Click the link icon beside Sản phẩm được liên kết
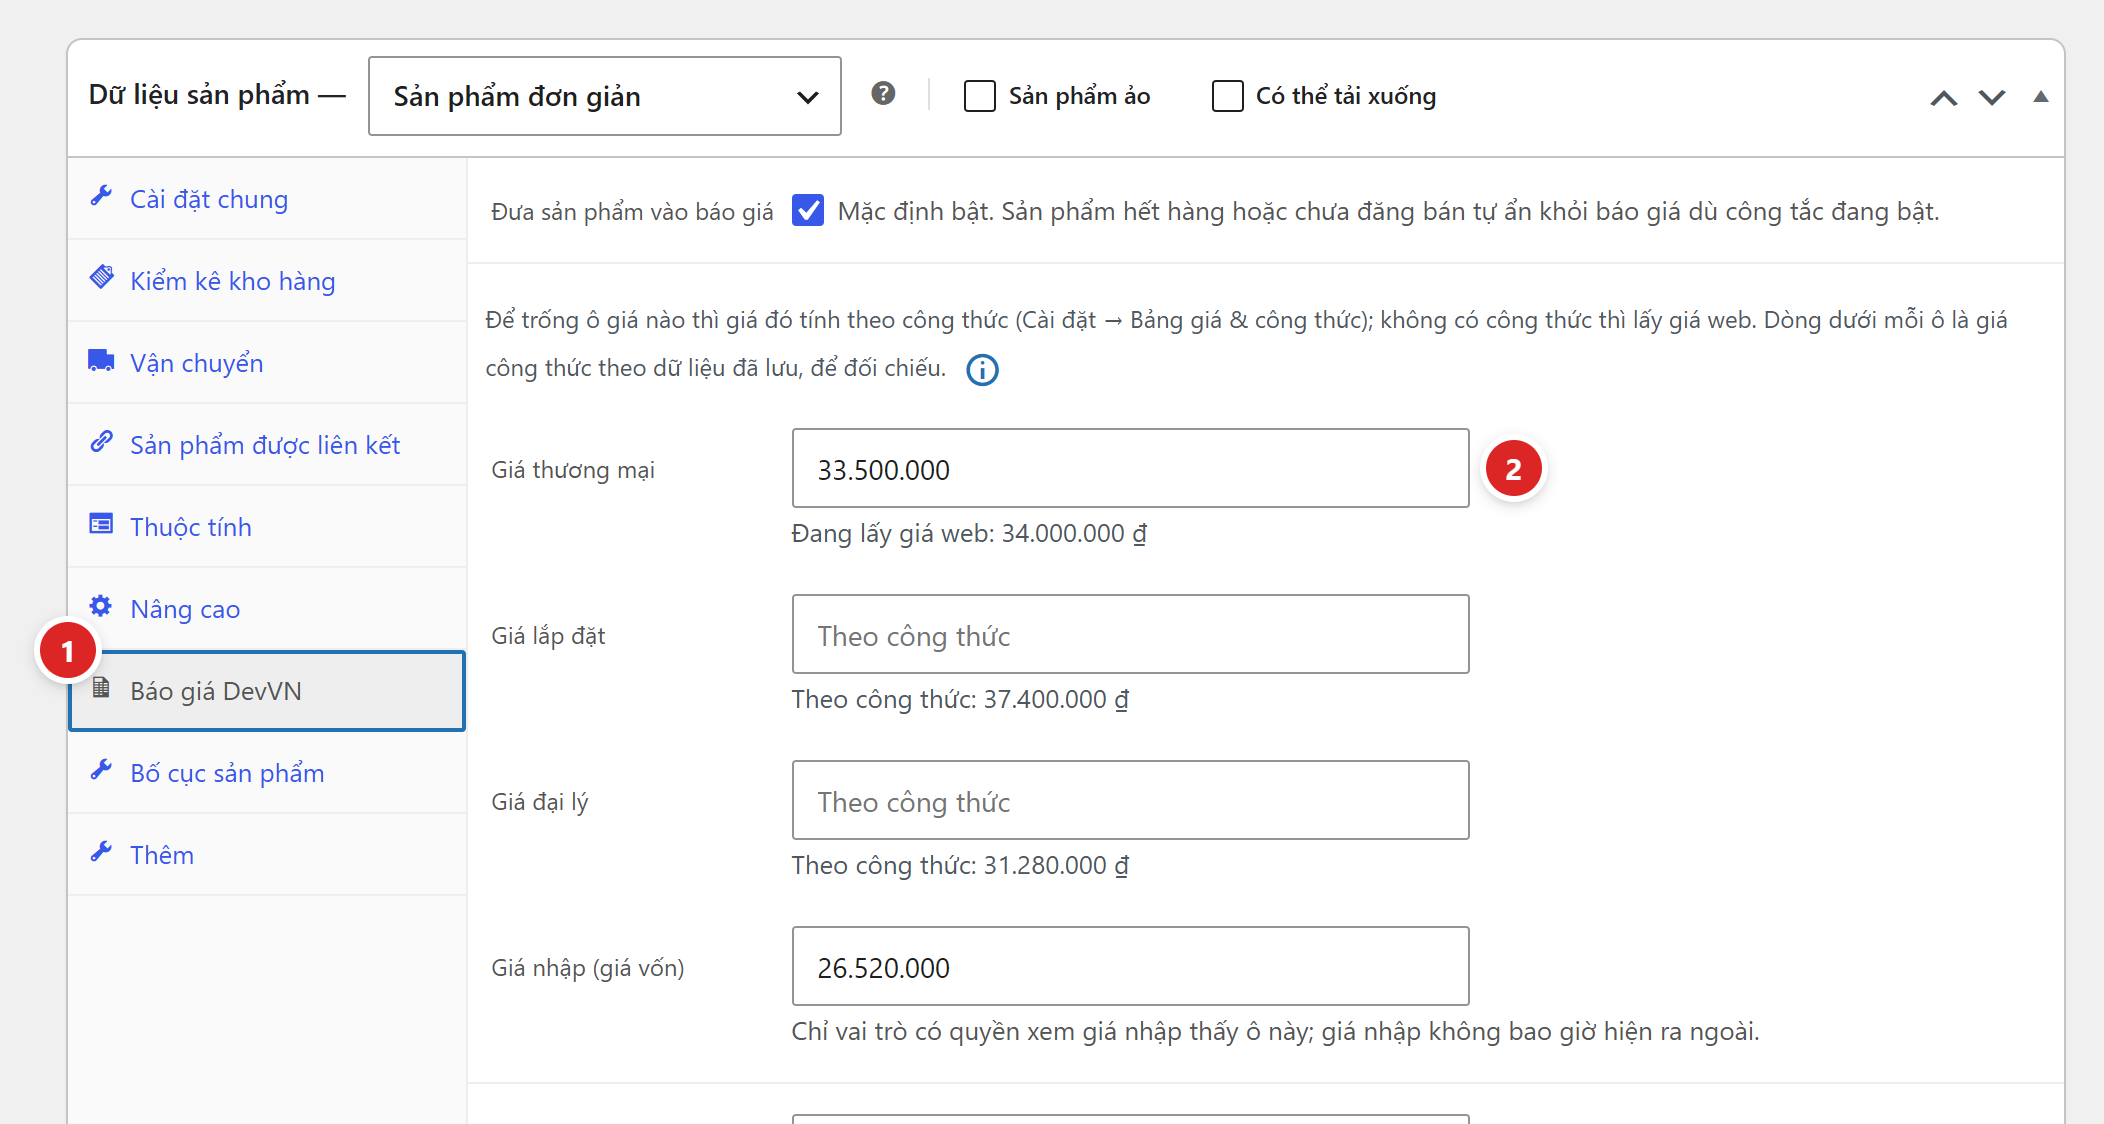 (x=101, y=442)
